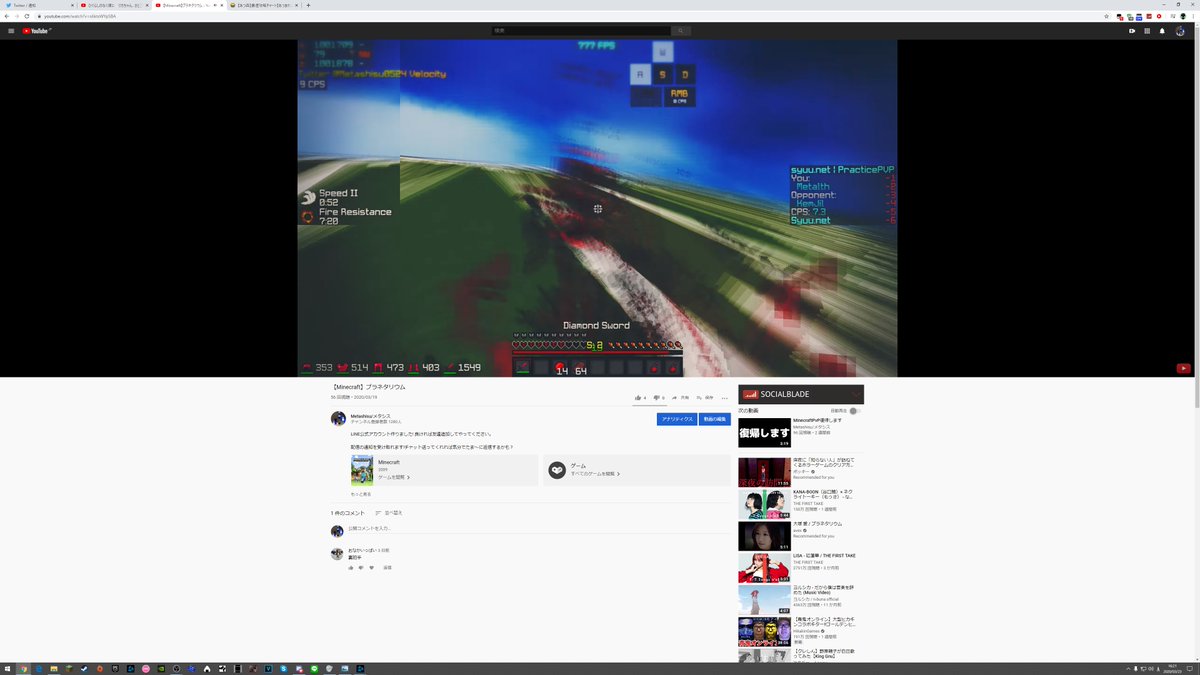Open the Minecraft game card
The height and width of the screenshot is (675, 1200).
pos(444,470)
